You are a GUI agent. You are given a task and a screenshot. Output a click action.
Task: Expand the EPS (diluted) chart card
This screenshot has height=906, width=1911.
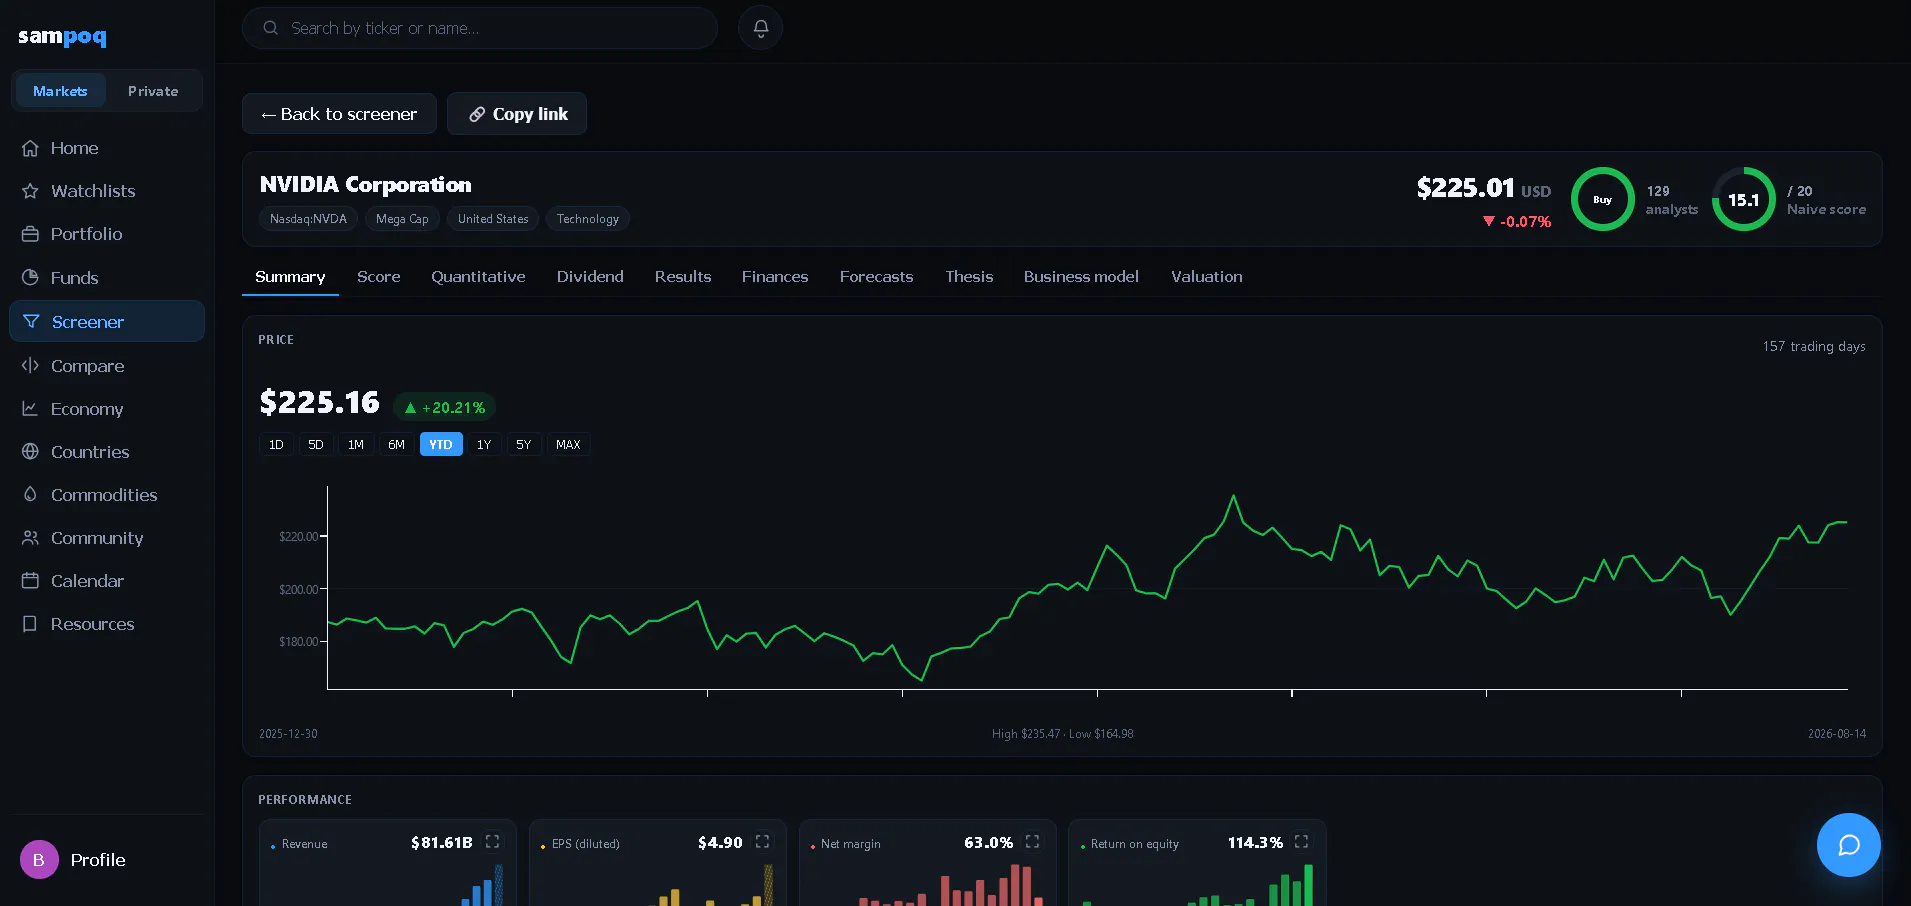(762, 842)
